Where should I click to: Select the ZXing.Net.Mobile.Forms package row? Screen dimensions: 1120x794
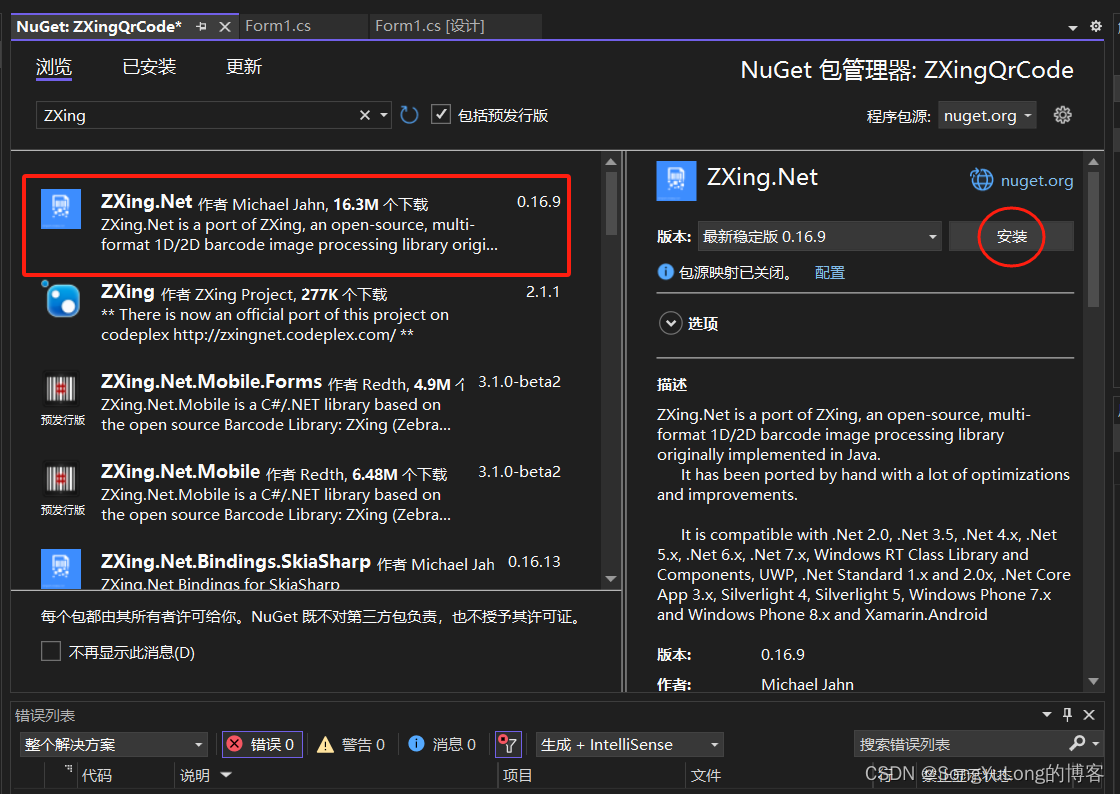click(307, 403)
